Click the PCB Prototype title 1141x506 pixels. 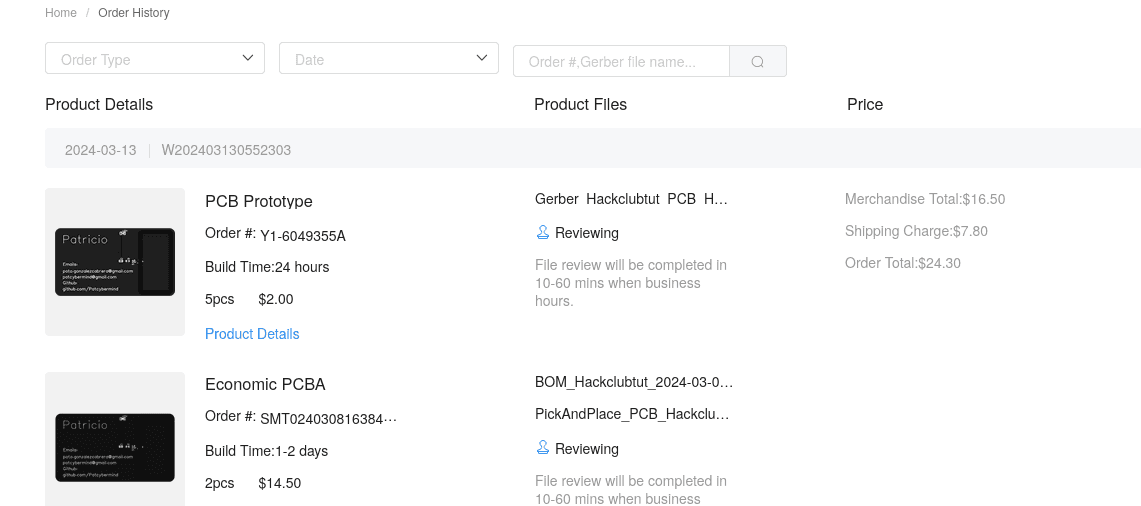pyautogui.click(x=259, y=201)
